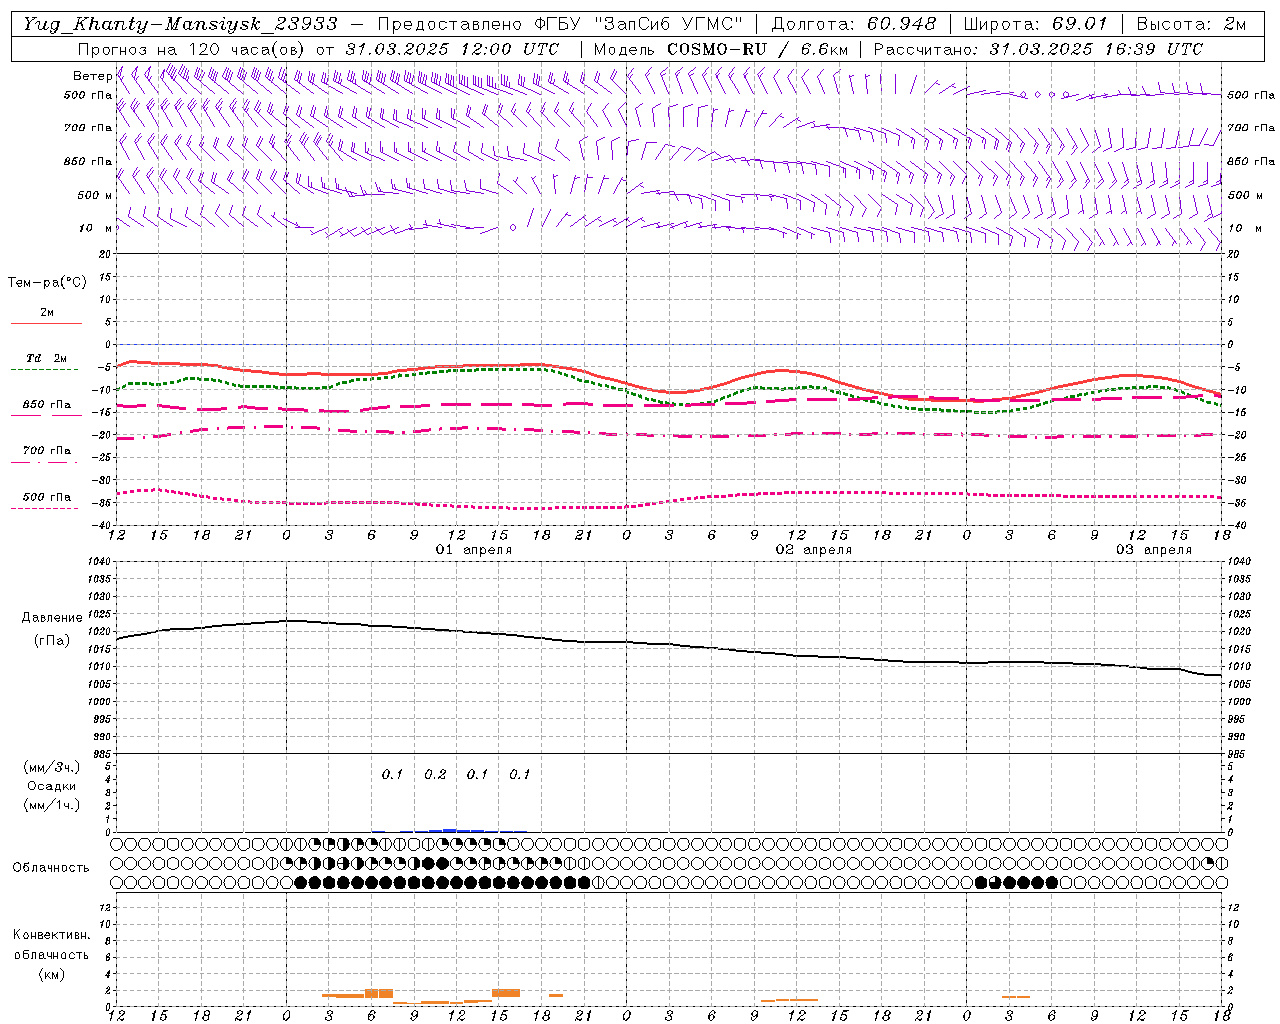This screenshot has height=1024, width=1280.
Task: Click the (гПа) unit label under Давление
Action: (52, 640)
